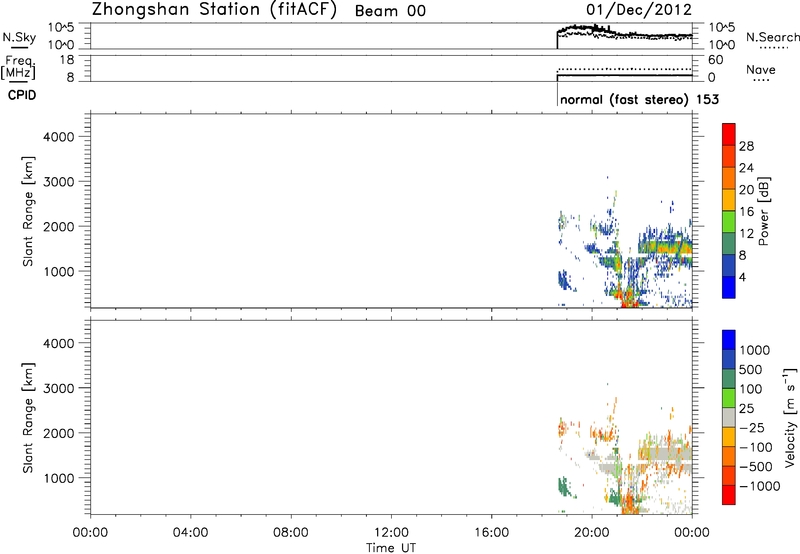The height and width of the screenshot is (554, 800).
Task: Pick Power colorbar segment between 8 and 12
Action: pyautogui.click(x=729, y=243)
